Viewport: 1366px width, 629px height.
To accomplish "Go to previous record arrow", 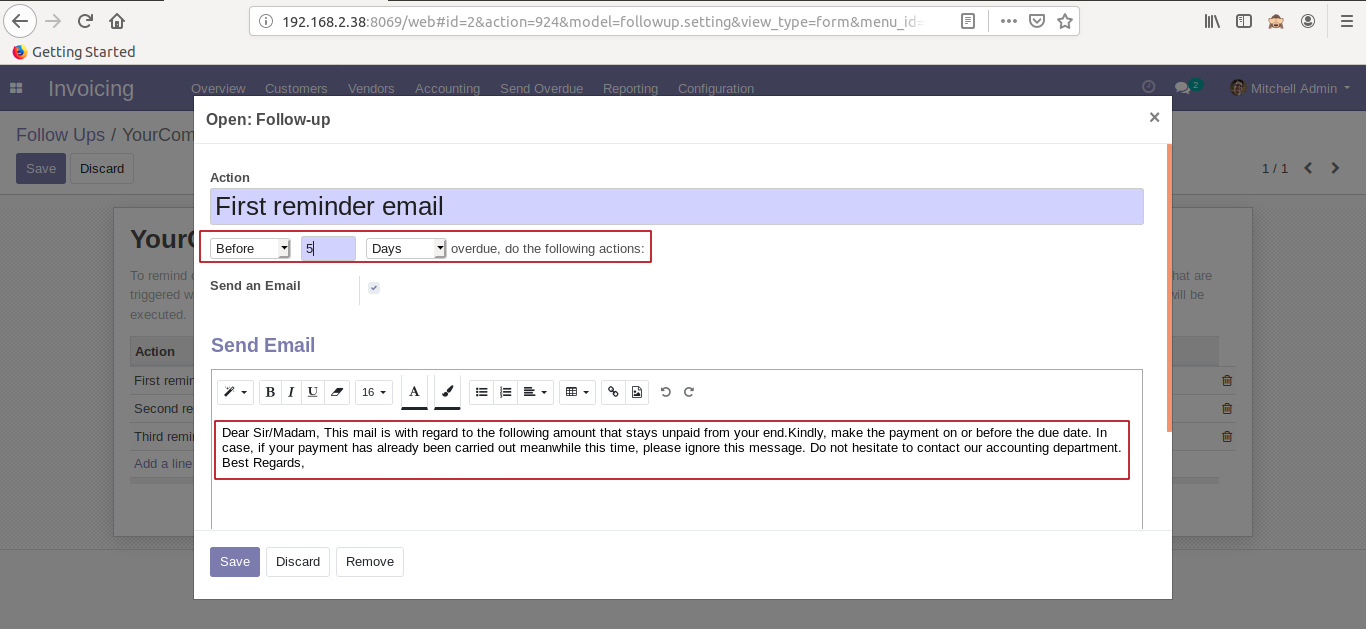I will pos(1308,168).
